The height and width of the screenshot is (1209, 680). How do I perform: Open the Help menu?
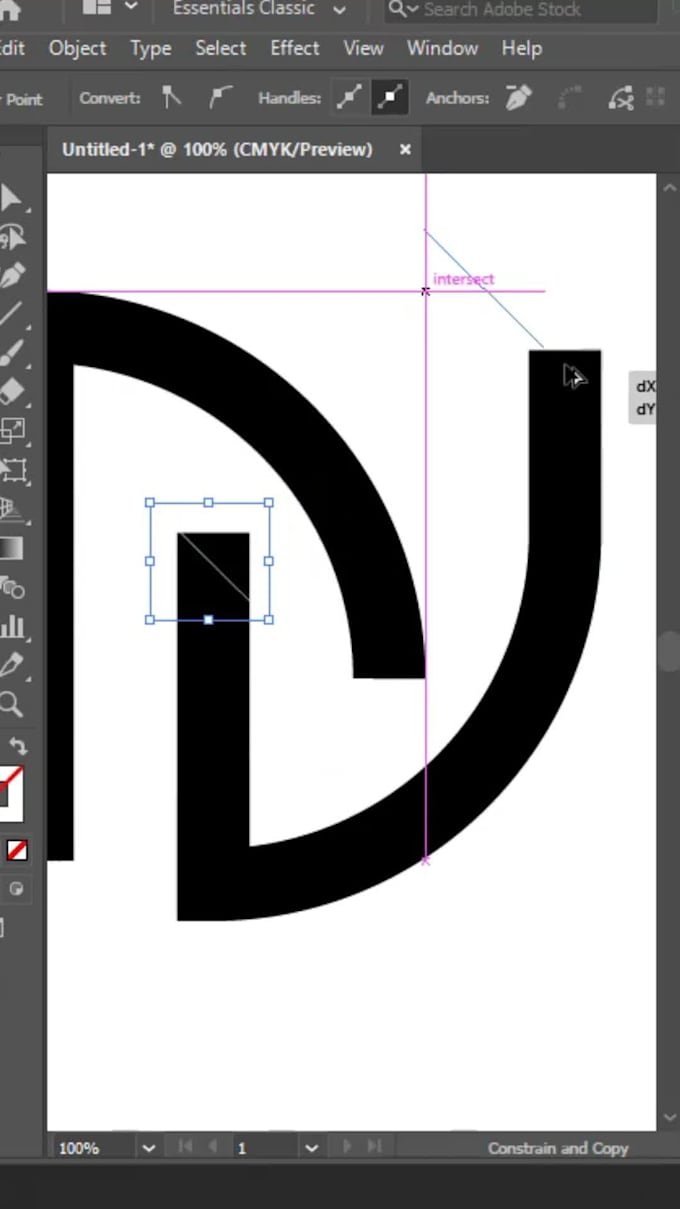coord(522,48)
